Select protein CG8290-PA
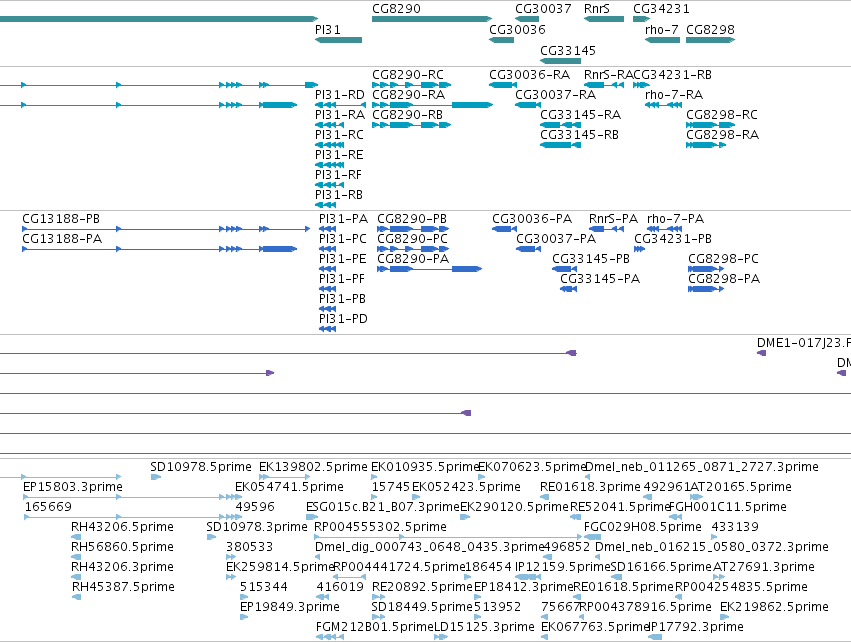The image size is (851, 642). 429,269
